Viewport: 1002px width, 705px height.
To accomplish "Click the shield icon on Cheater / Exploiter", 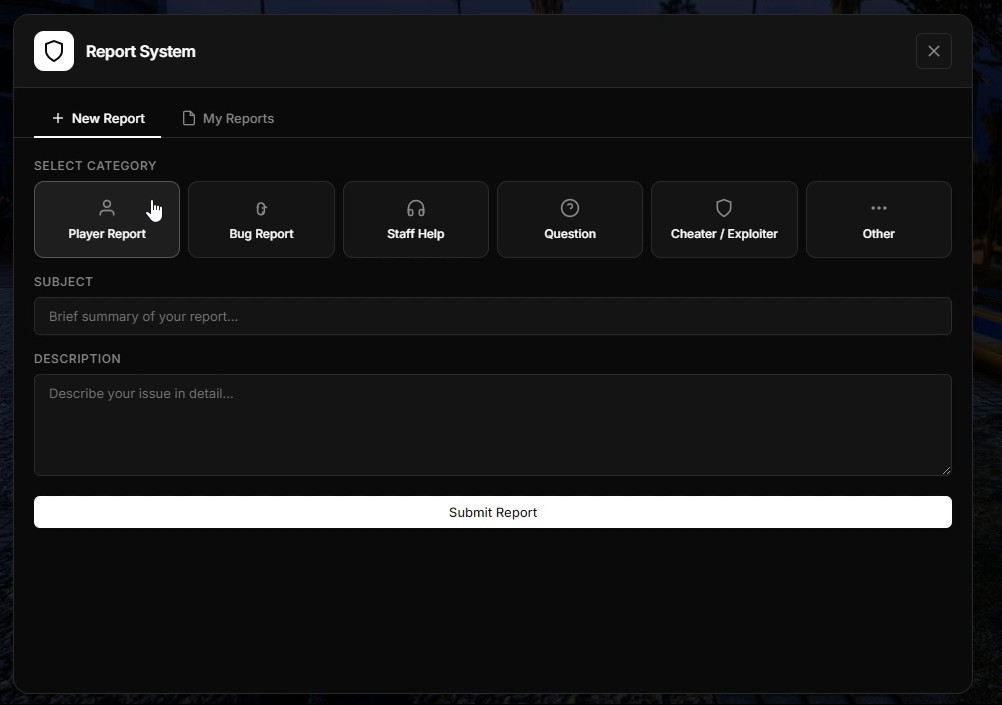I will click(x=724, y=208).
